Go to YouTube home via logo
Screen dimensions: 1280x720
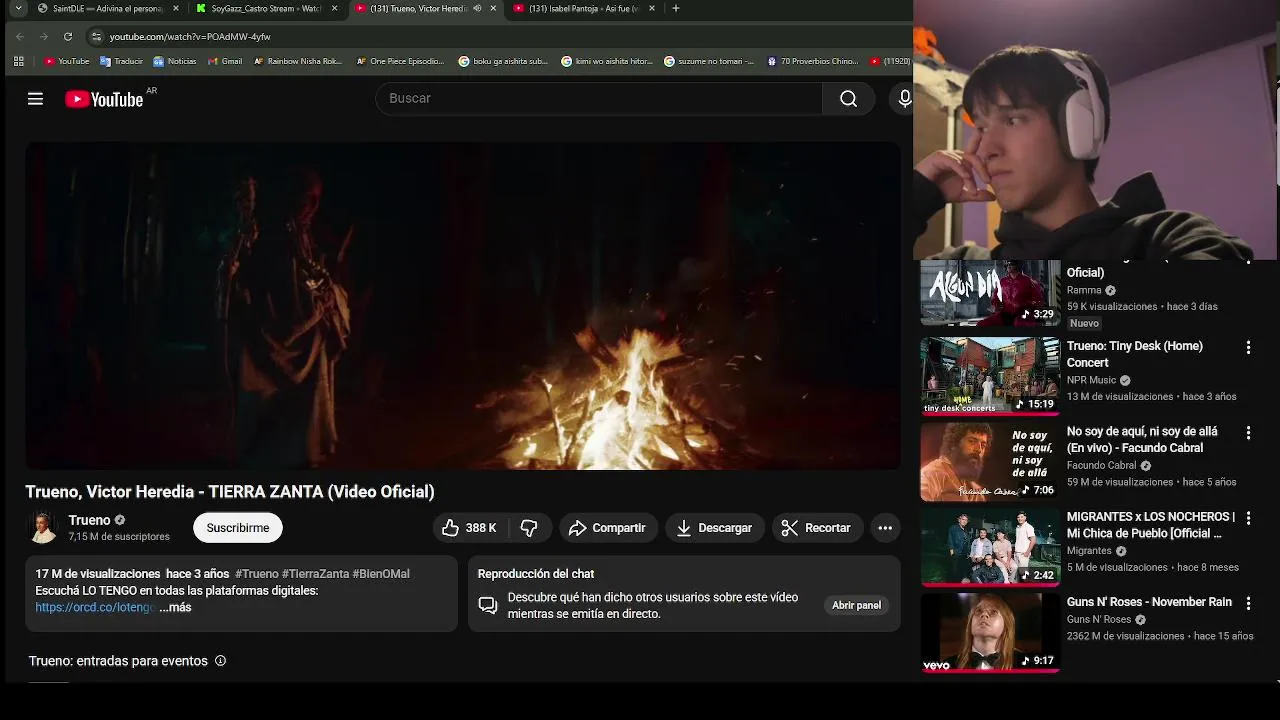pyautogui.click(x=104, y=99)
